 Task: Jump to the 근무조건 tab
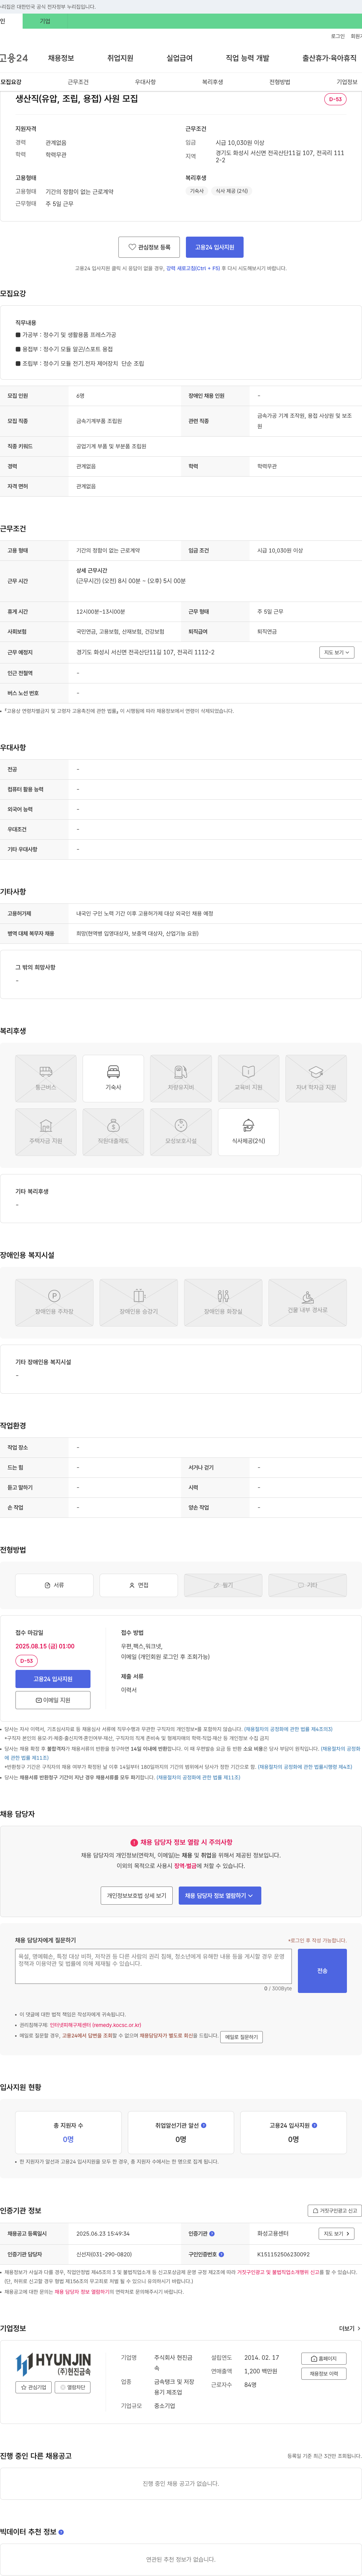coord(78,82)
